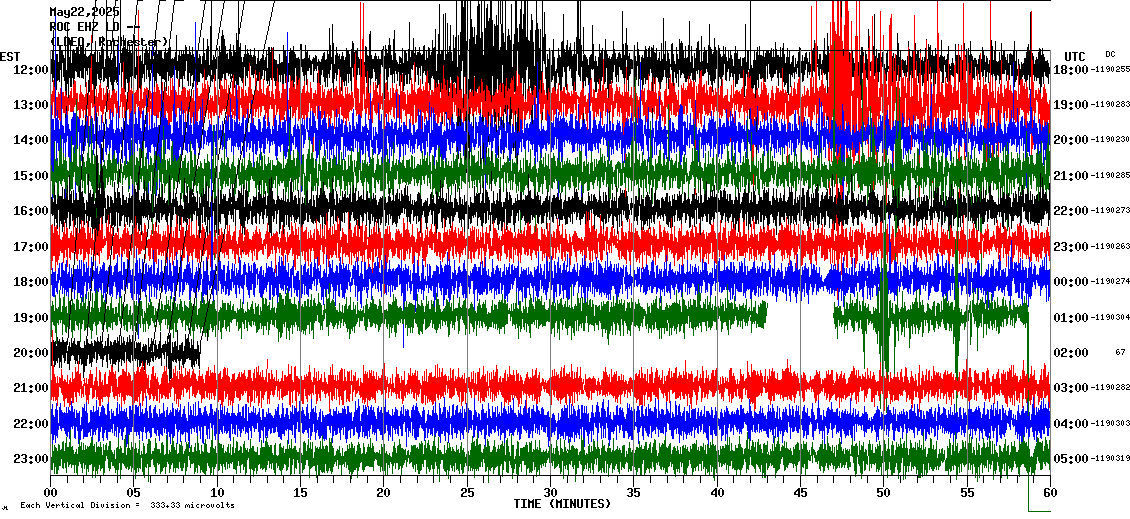Screen dimensions: 1130x519
Task: Select the 19:00 EST row label
Action: (x=31, y=317)
